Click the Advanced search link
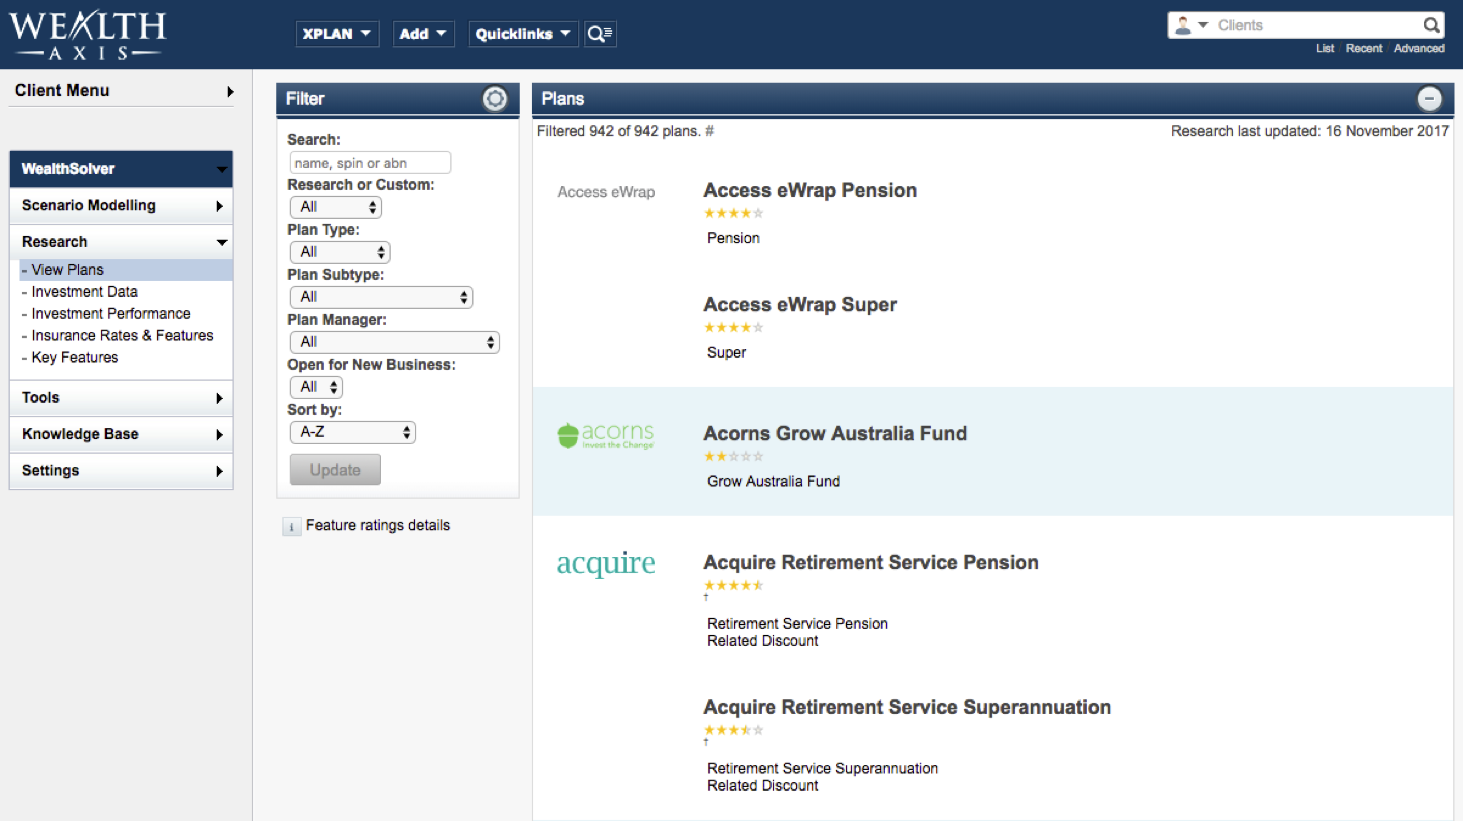Viewport: 1463px width, 821px height. 1419,48
